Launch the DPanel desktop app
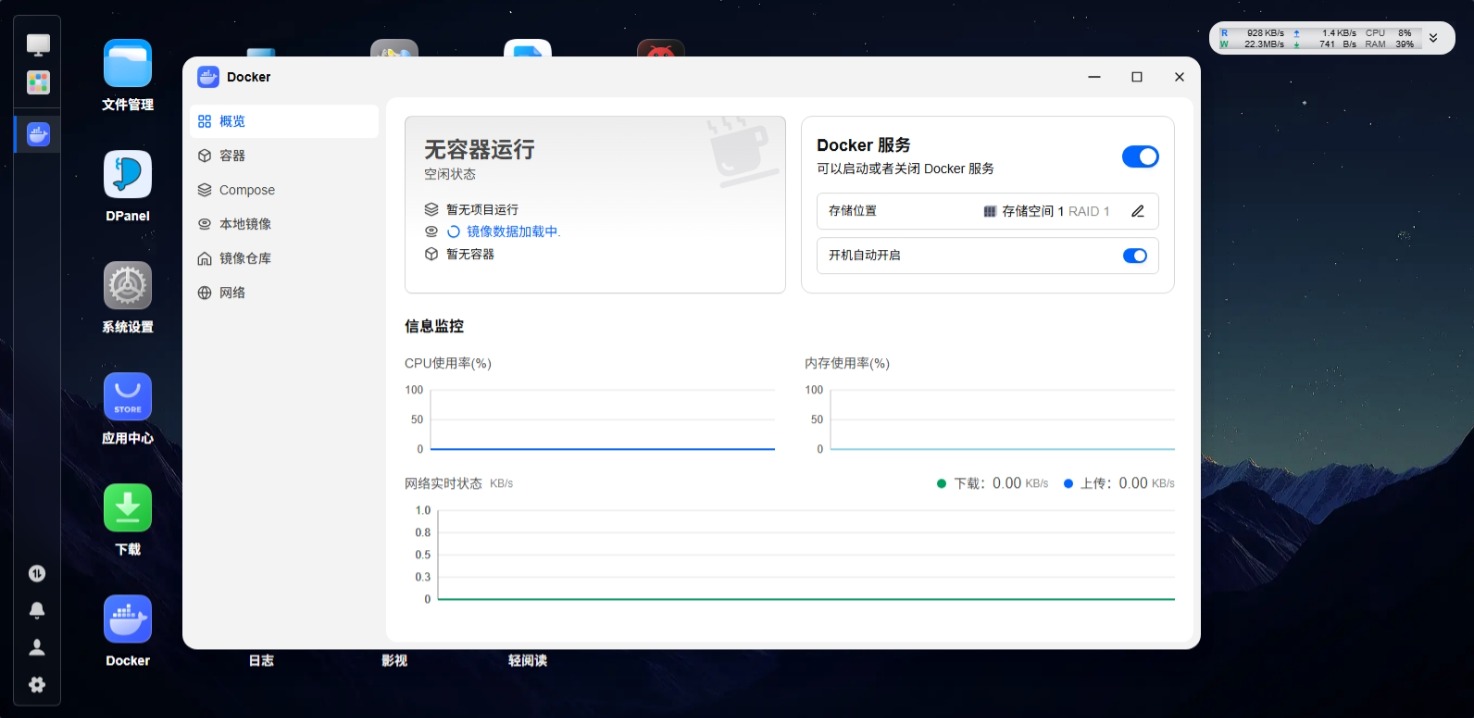The image size is (1474, 718). 128,175
